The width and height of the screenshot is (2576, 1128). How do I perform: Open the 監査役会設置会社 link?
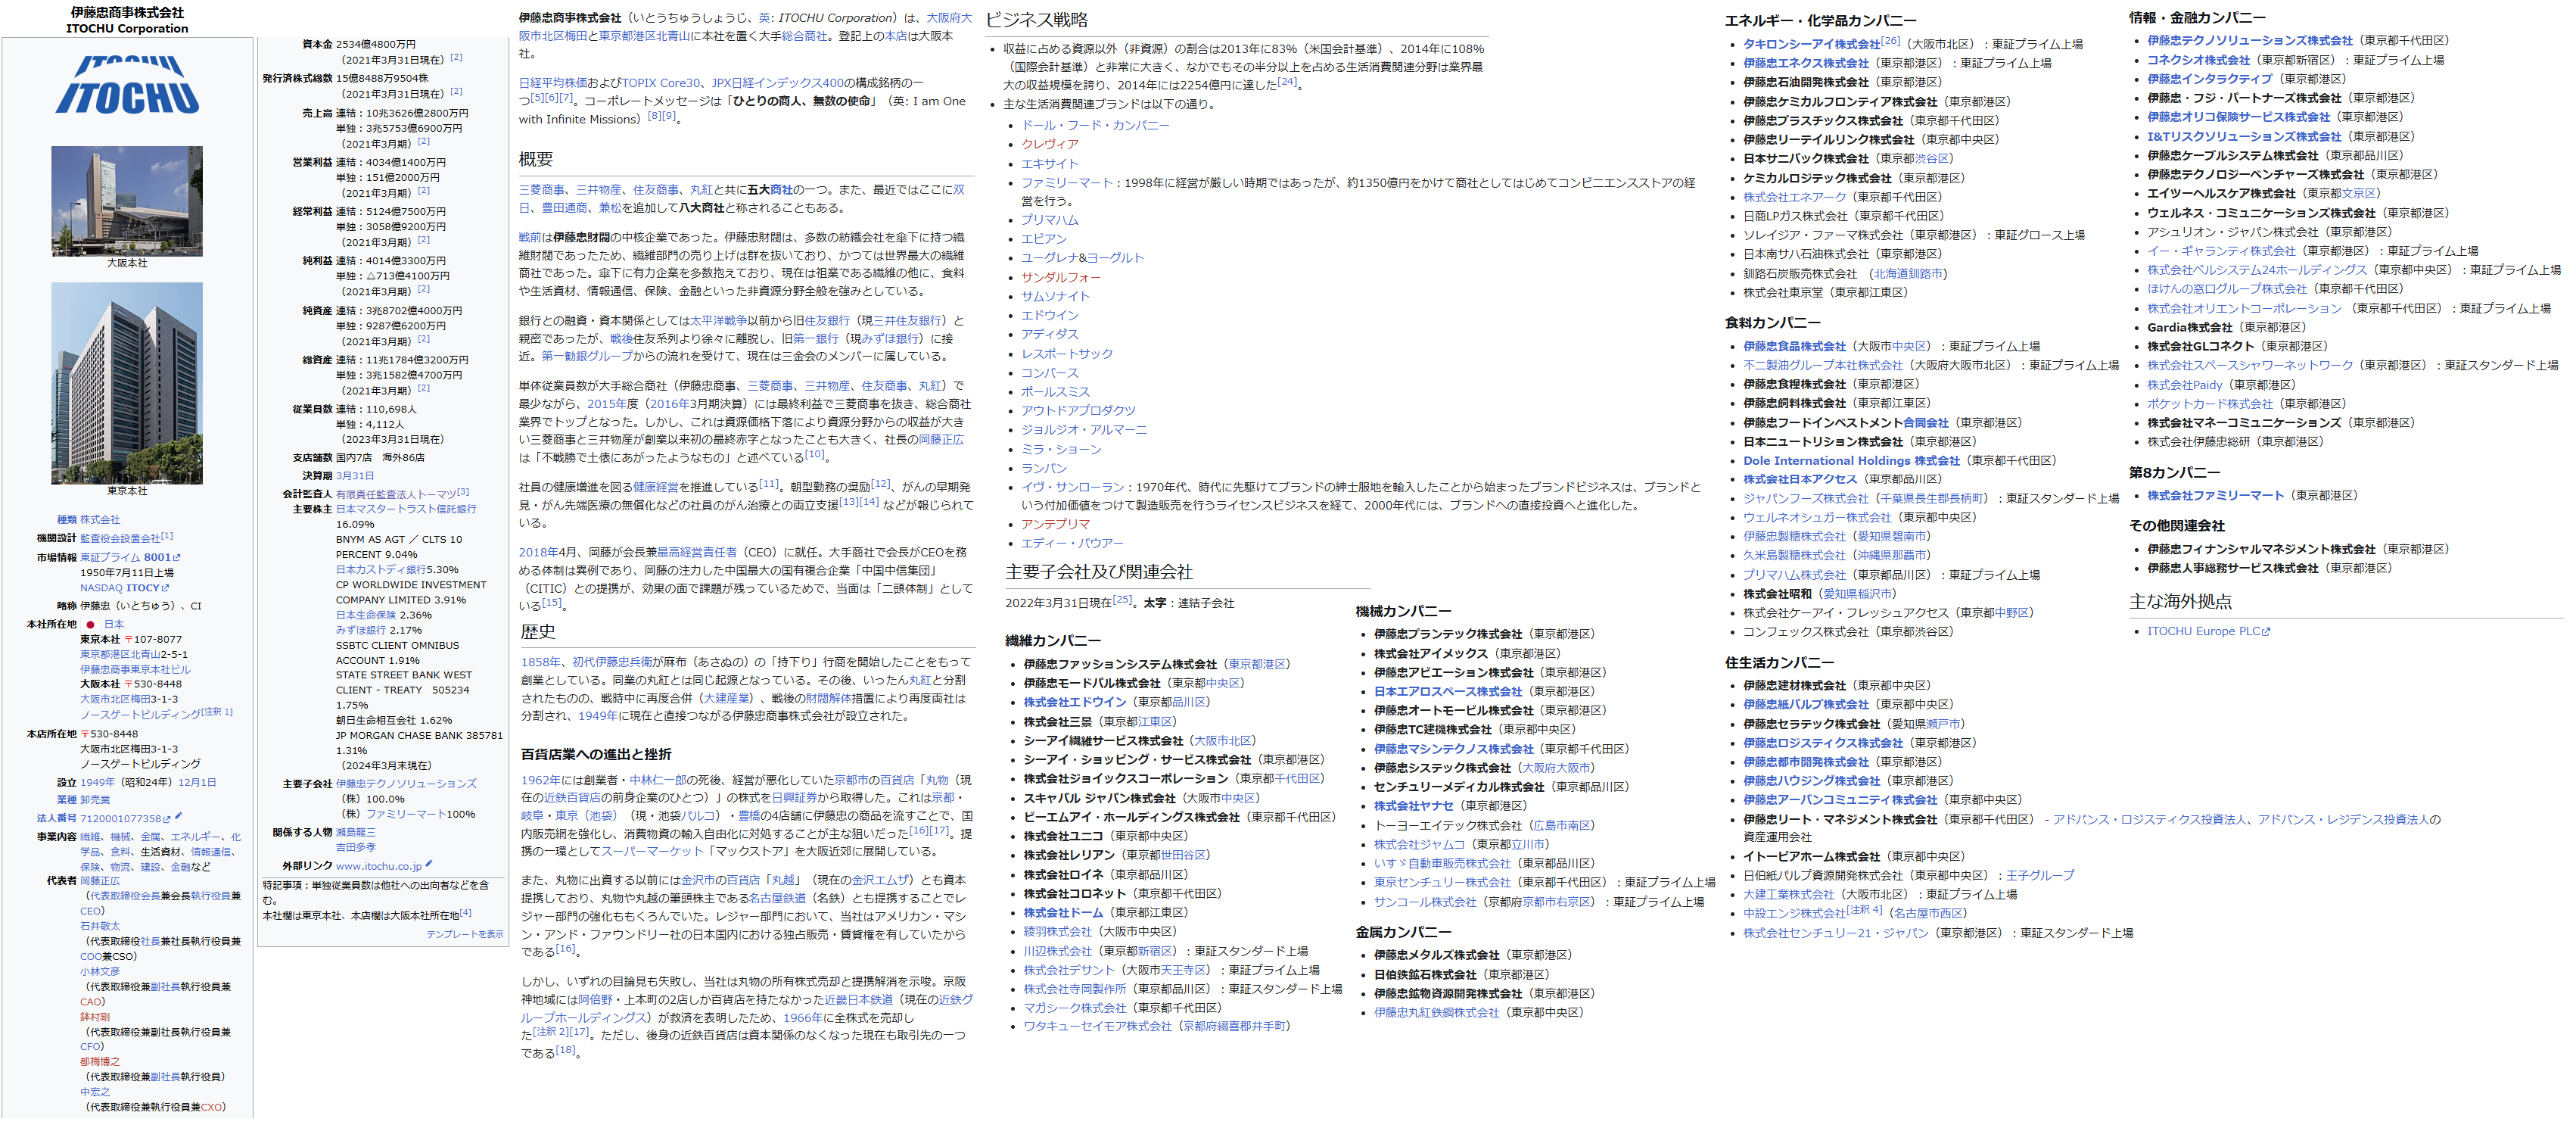pos(120,538)
